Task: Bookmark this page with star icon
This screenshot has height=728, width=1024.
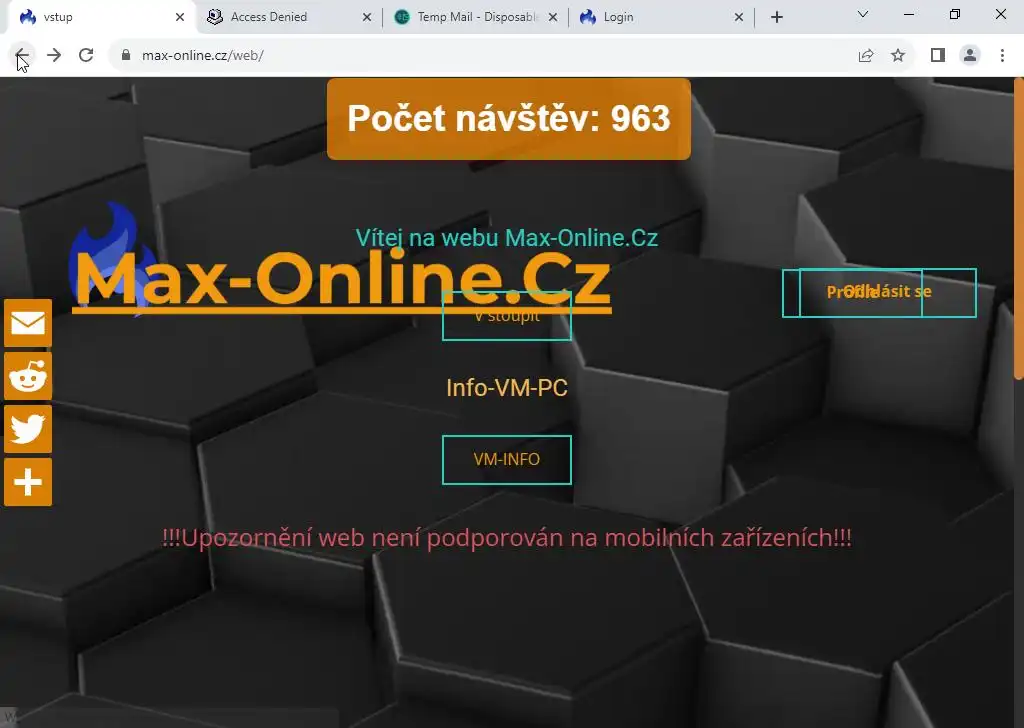Action: [x=898, y=55]
